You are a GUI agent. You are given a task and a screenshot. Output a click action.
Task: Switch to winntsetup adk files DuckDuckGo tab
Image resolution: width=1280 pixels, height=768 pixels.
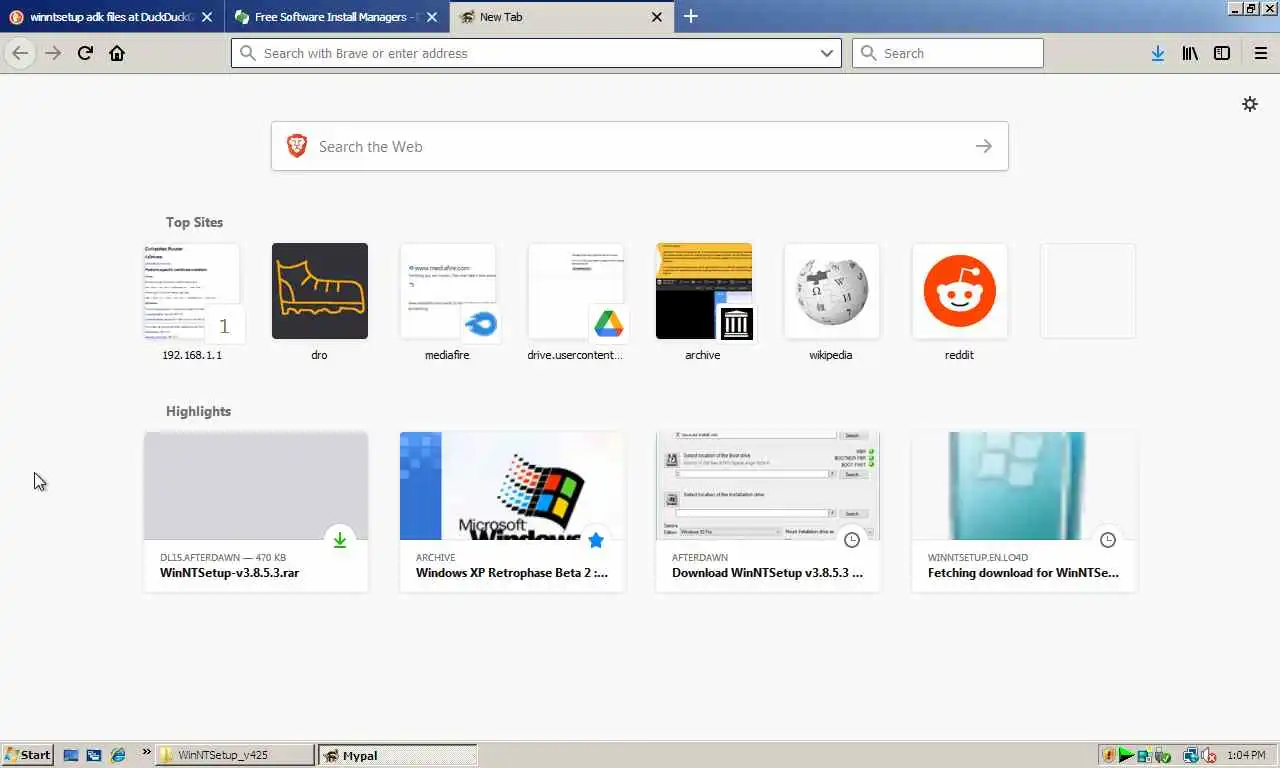tap(111, 17)
